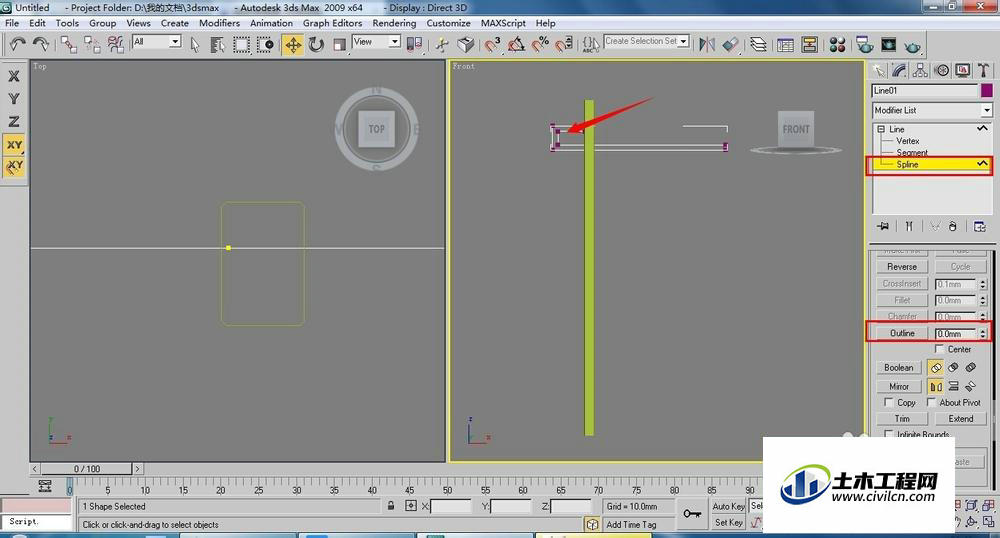Open Schematic View toolbar icon
The width and height of the screenshot is (1000, 538).
point(810,44)
